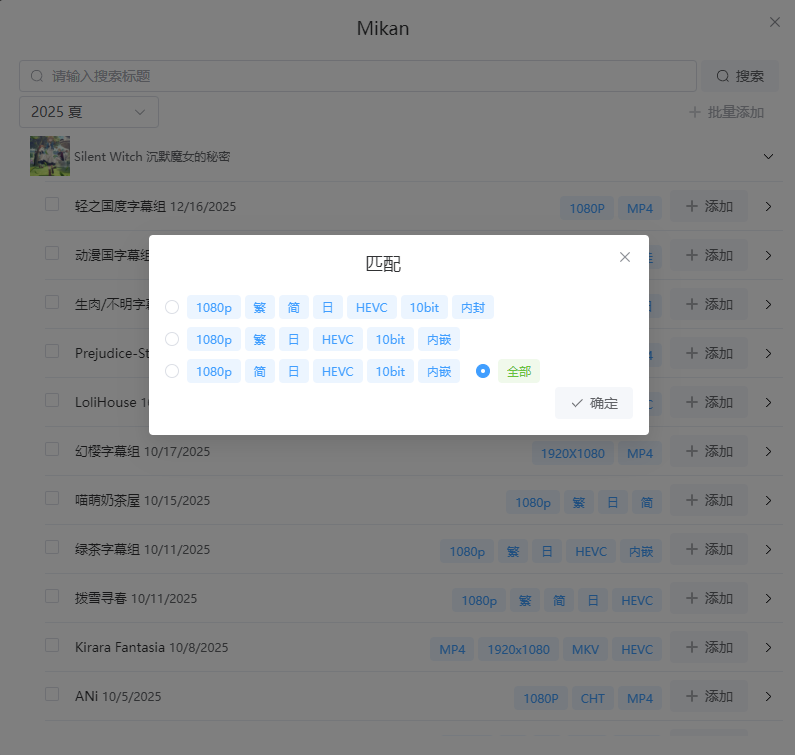This screenshot has height=755, width=795.
Task: Check the 动漫国字幕组 checkbox
Action: [52, 253]
